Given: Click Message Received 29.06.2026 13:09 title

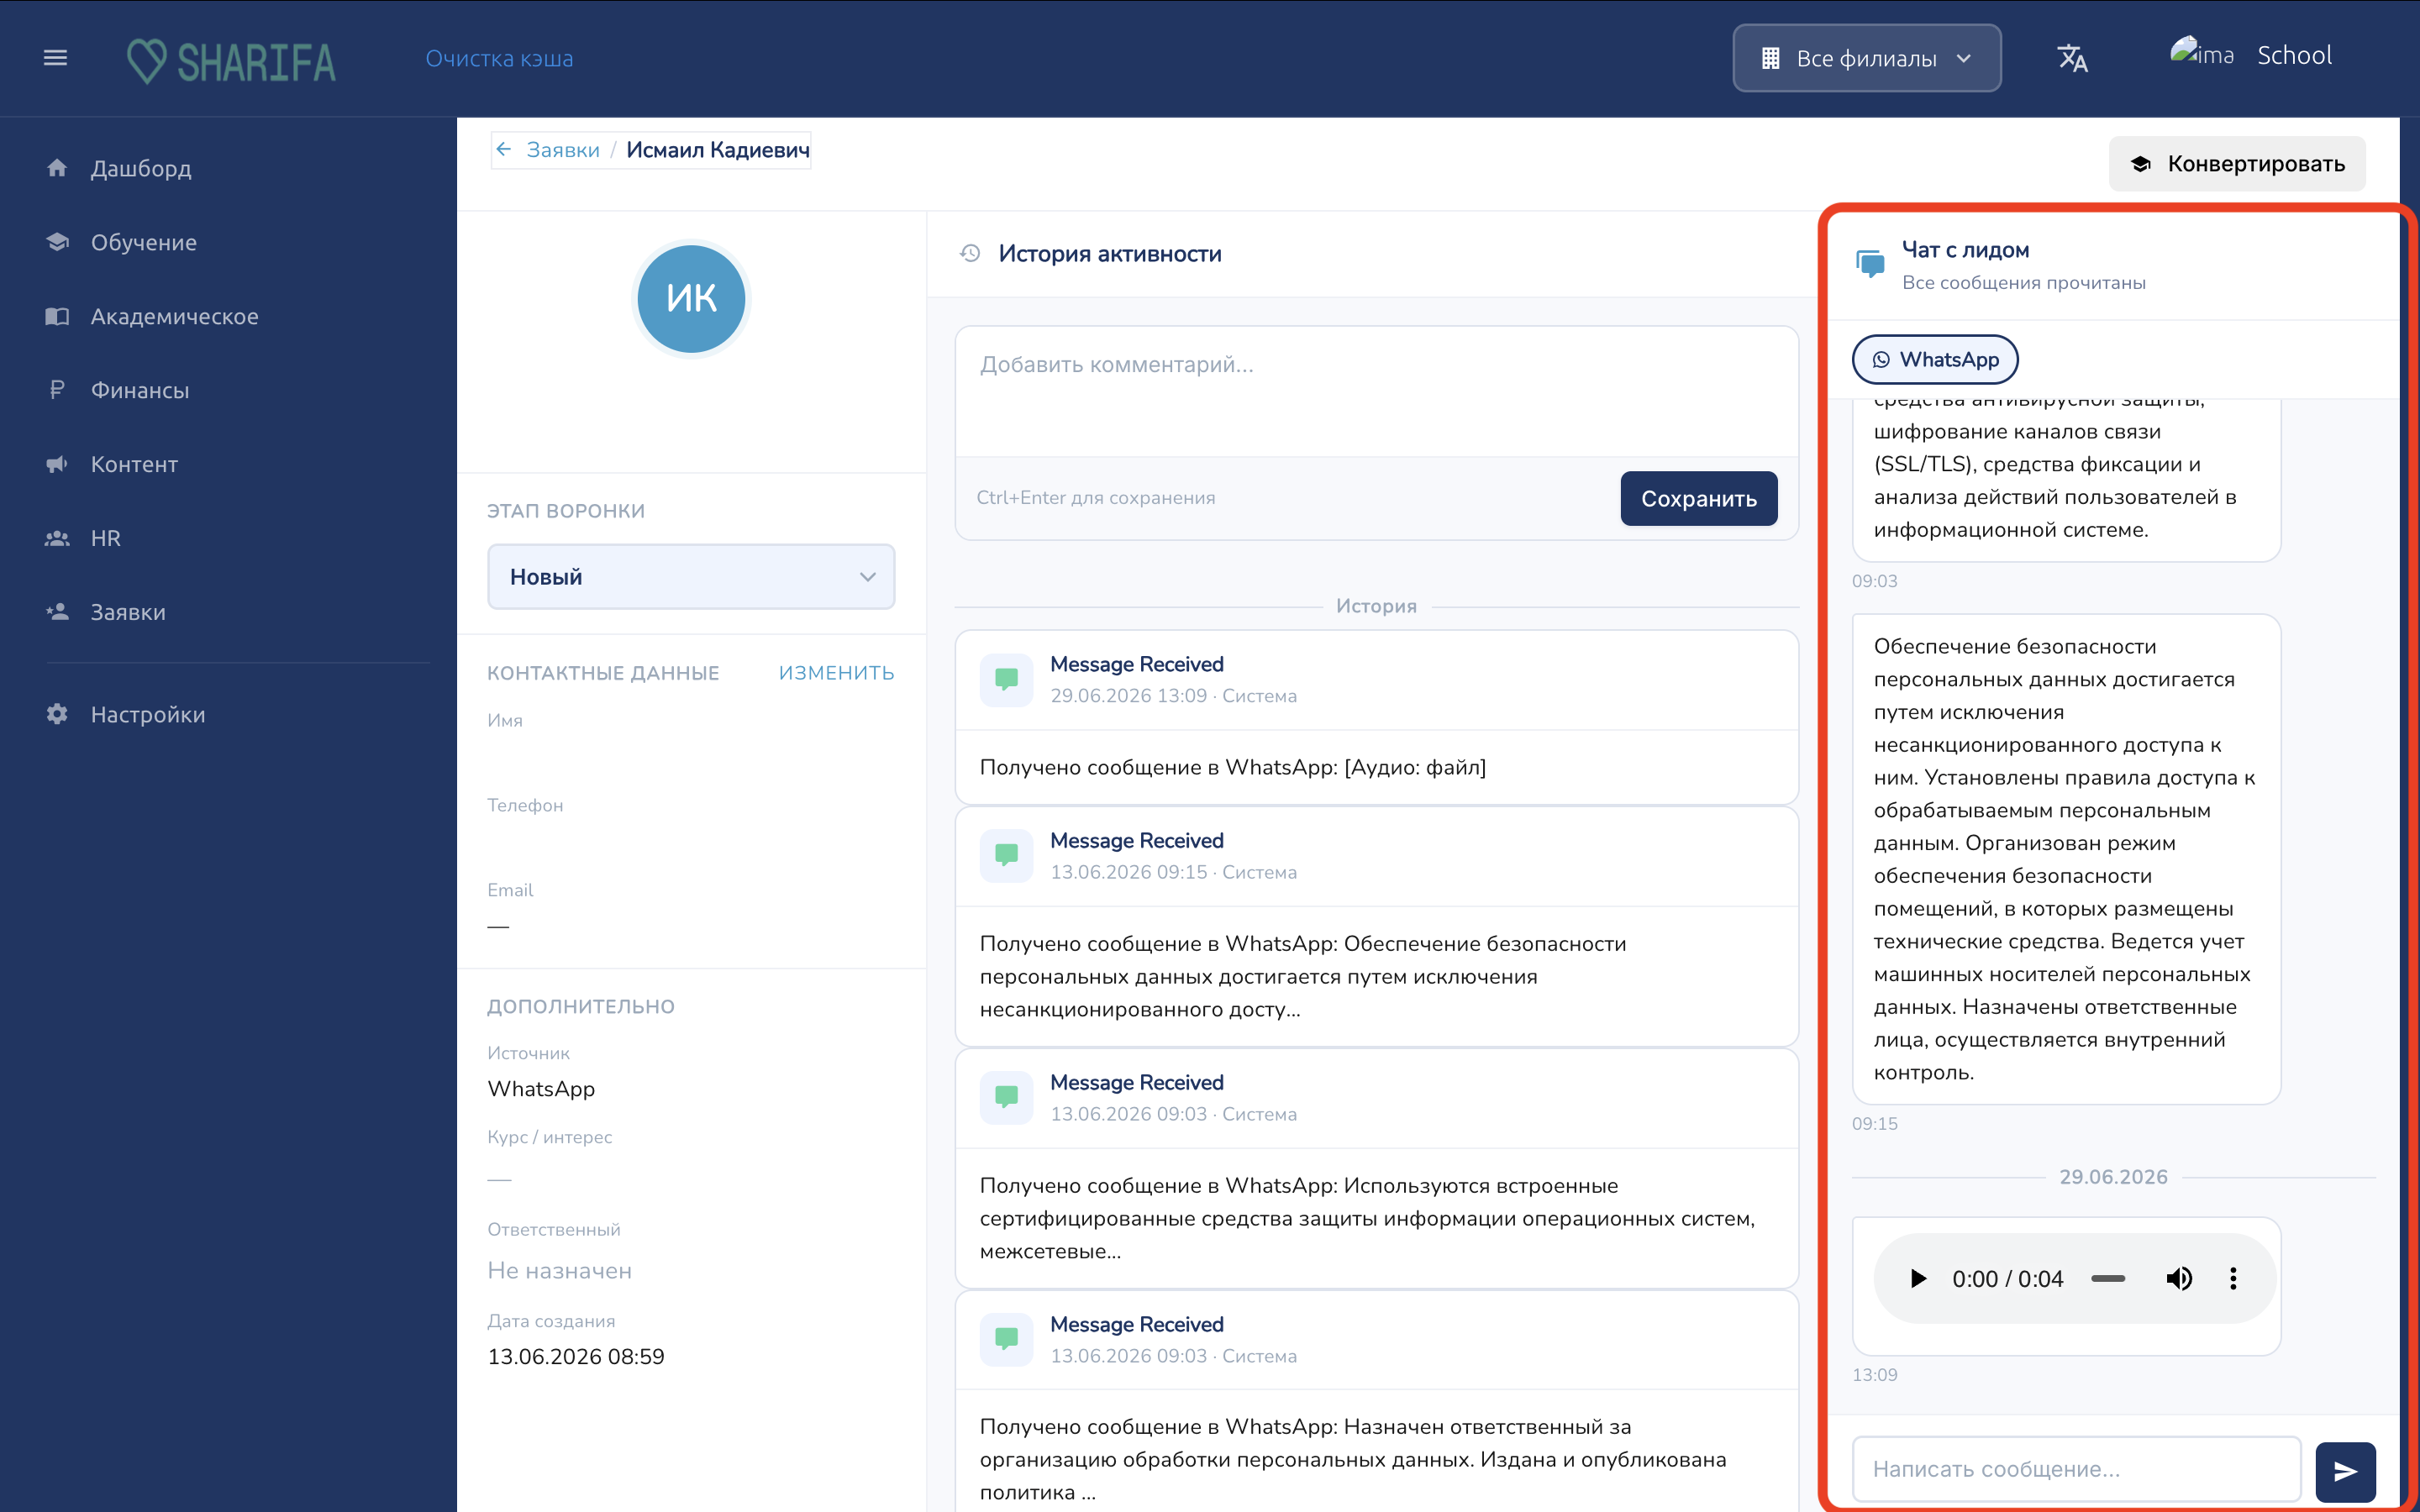Looking at the screenshot, I should click(1137, 664).
